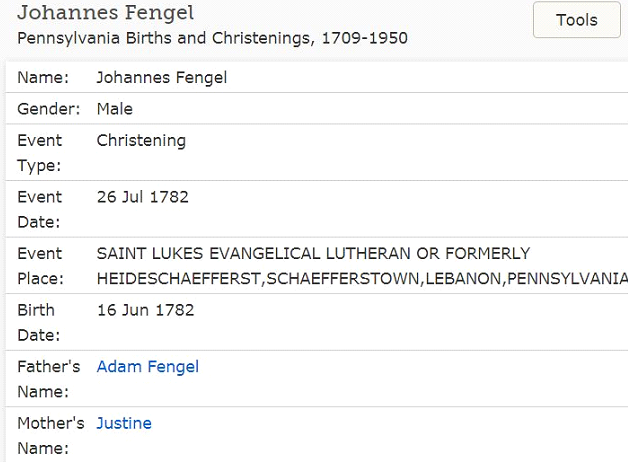Select the Event Type label

[39, 152]
